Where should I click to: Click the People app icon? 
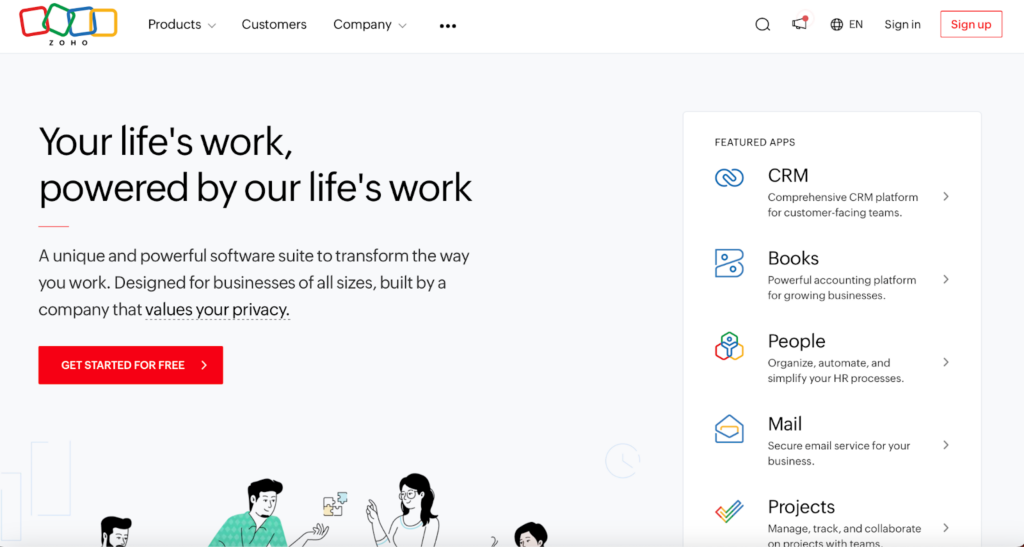click(729, 346)
